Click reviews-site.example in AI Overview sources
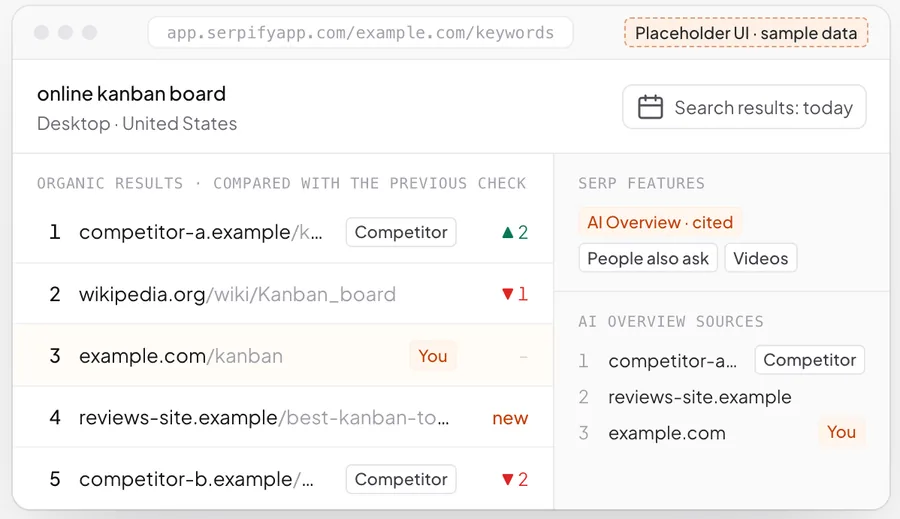The height and width of the screenshot is (519, 900). point(700,397)
